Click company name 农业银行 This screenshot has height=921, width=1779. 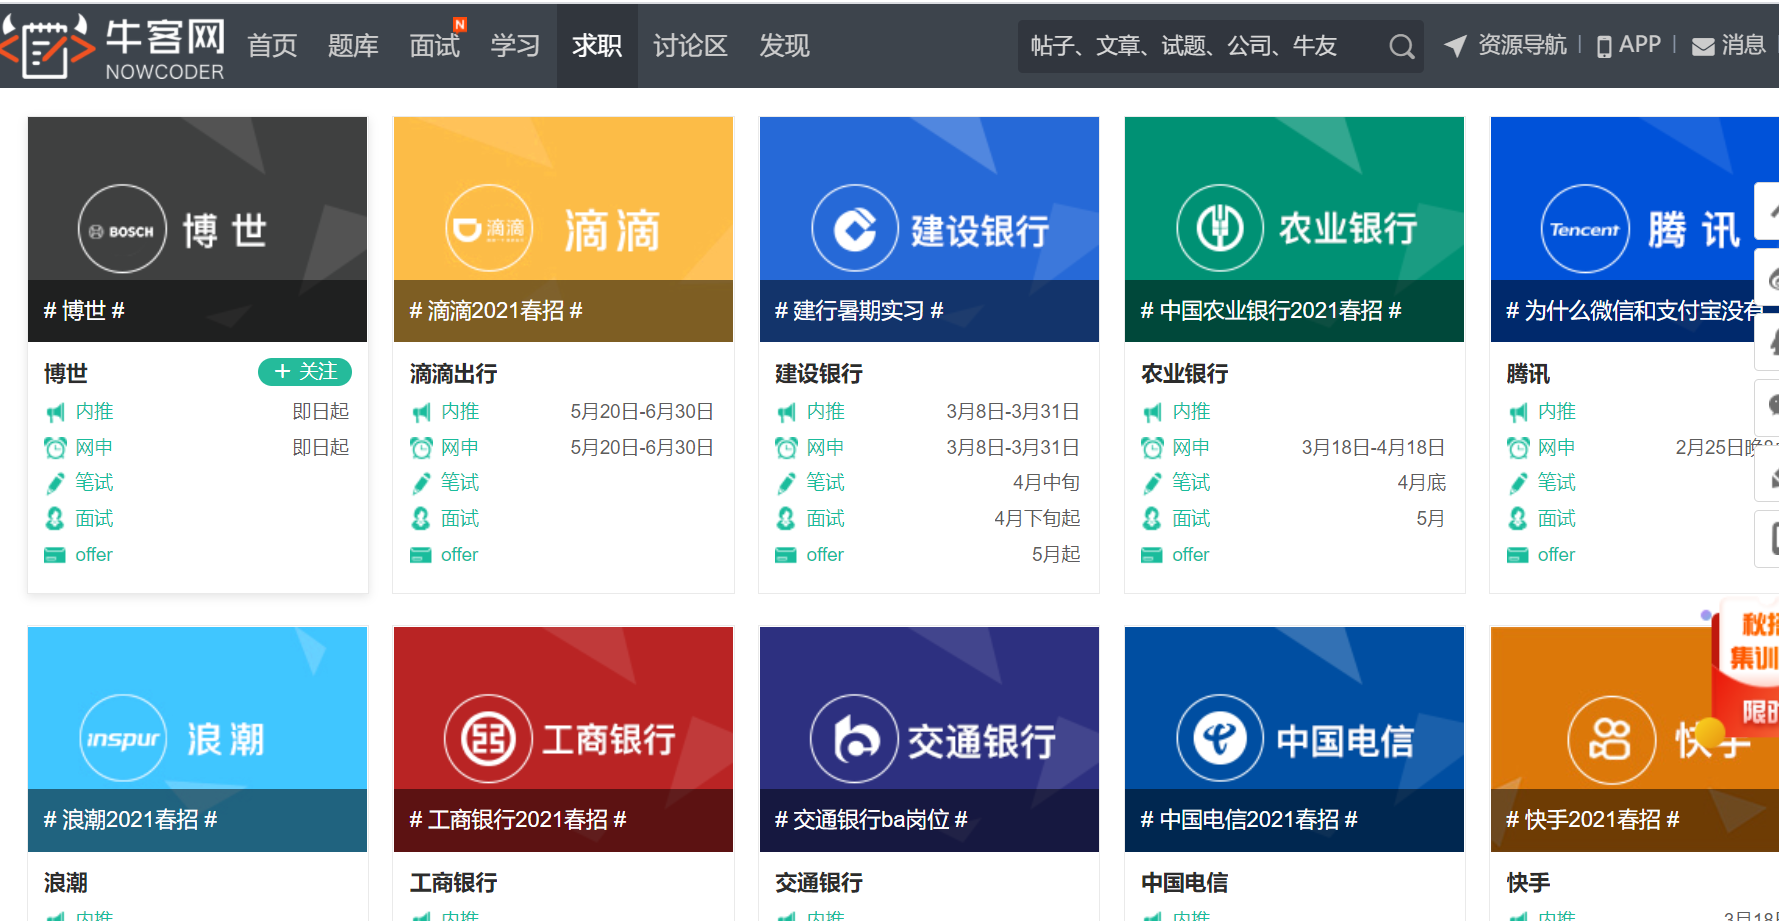point(1185,374)
